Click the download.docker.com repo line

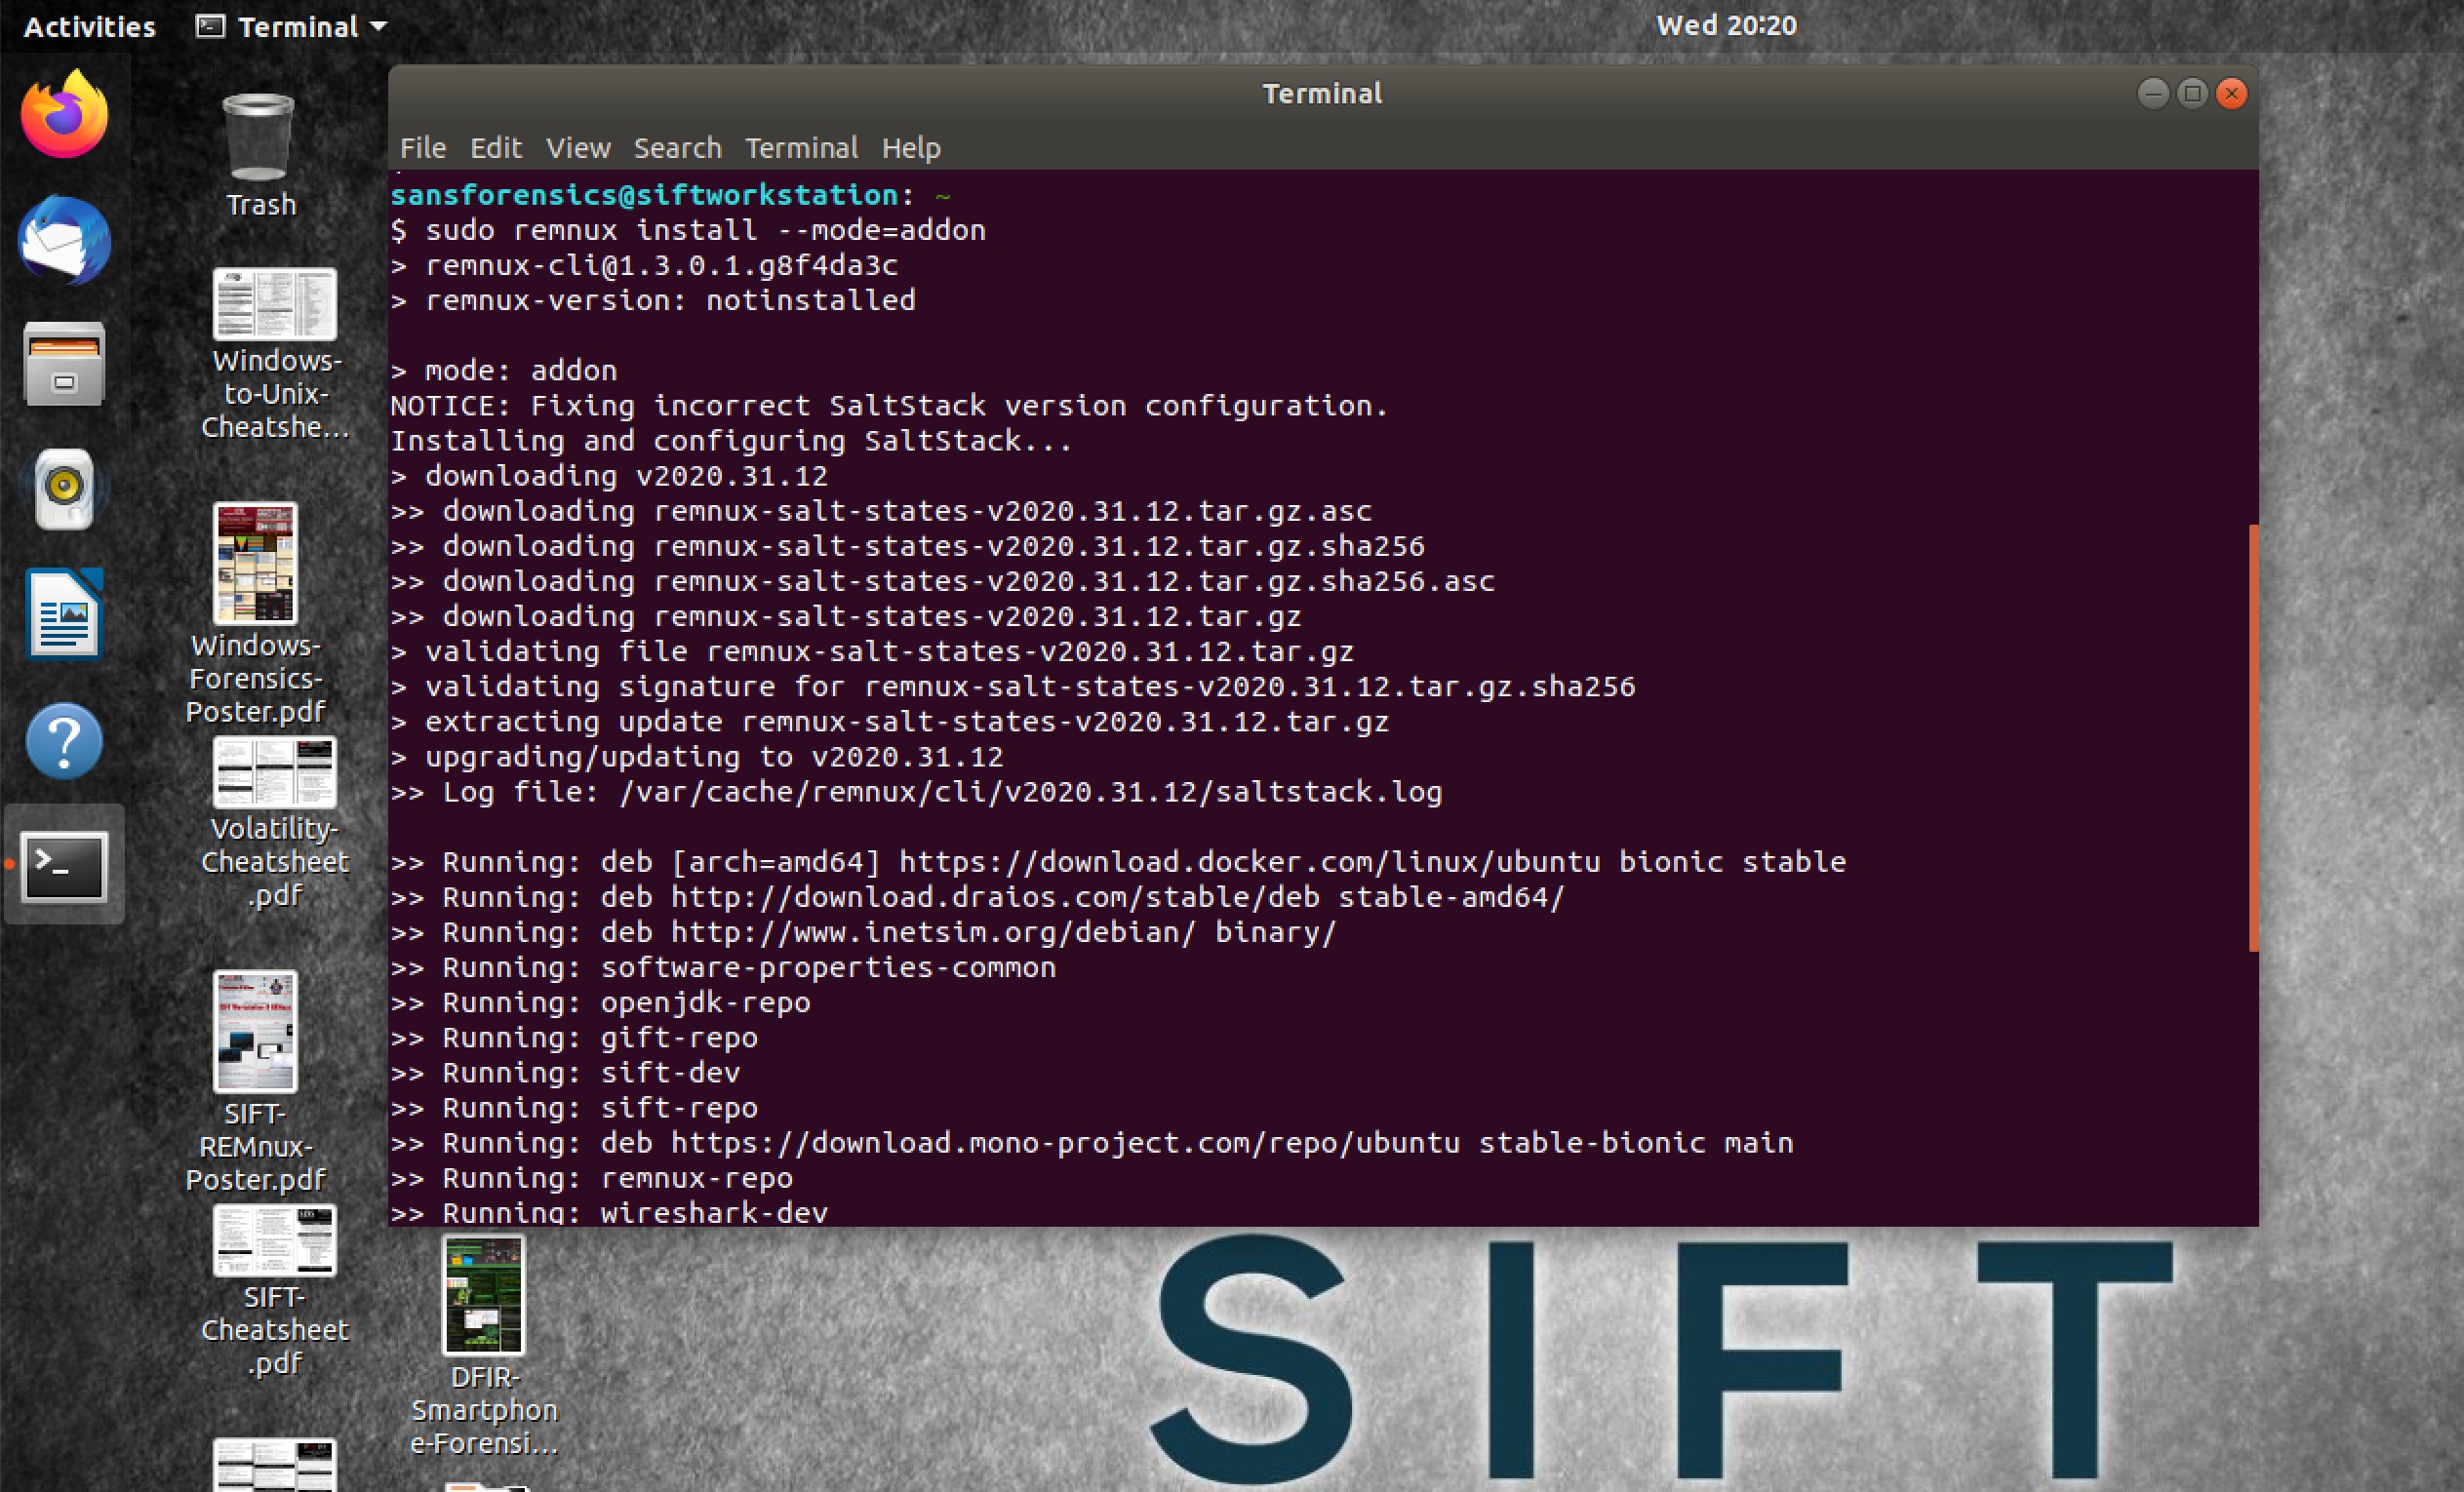coord(1118,861)
